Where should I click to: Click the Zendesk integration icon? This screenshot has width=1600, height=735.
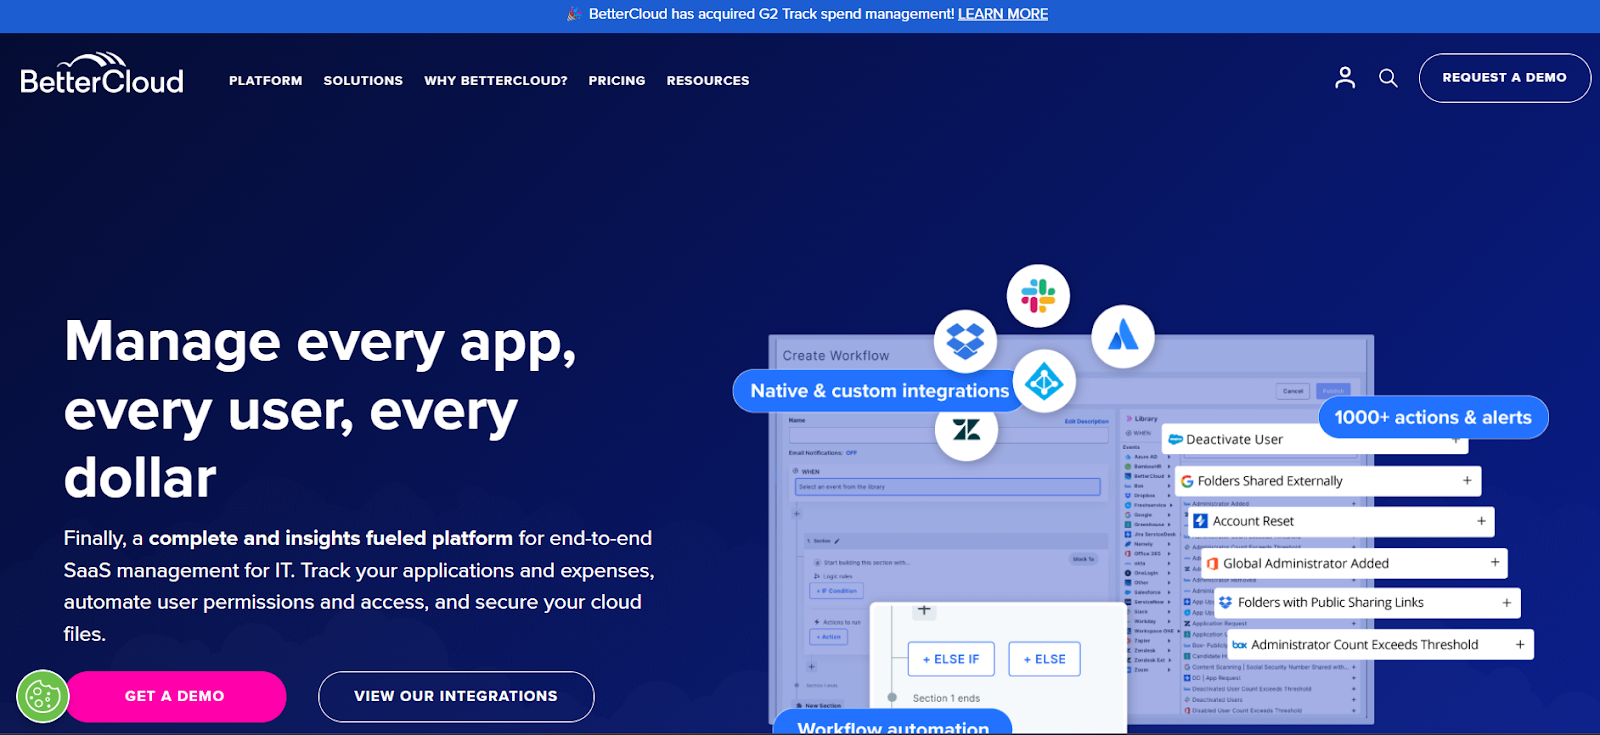coord(966,430)
